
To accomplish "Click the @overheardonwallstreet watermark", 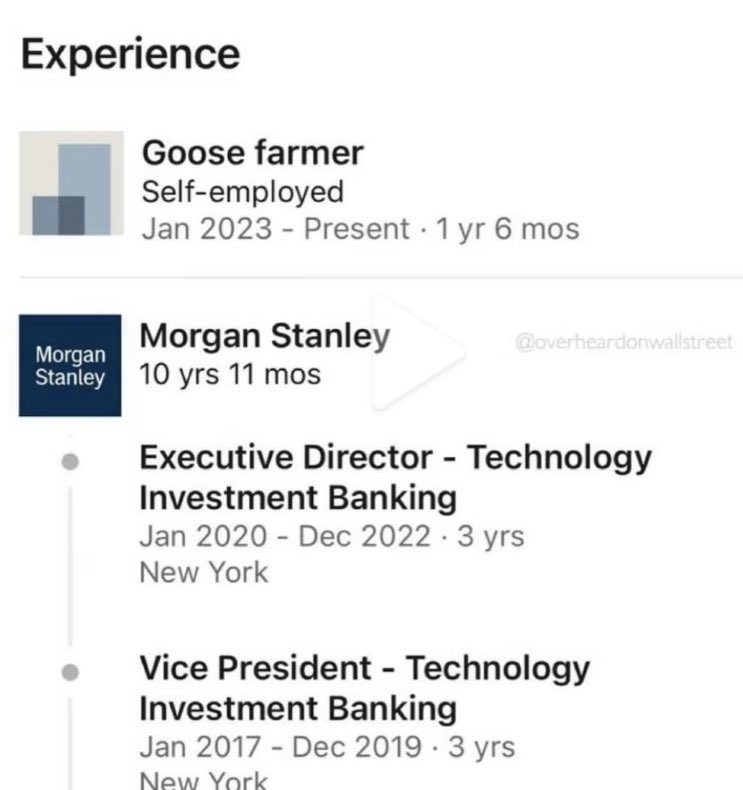I will 623,342.
